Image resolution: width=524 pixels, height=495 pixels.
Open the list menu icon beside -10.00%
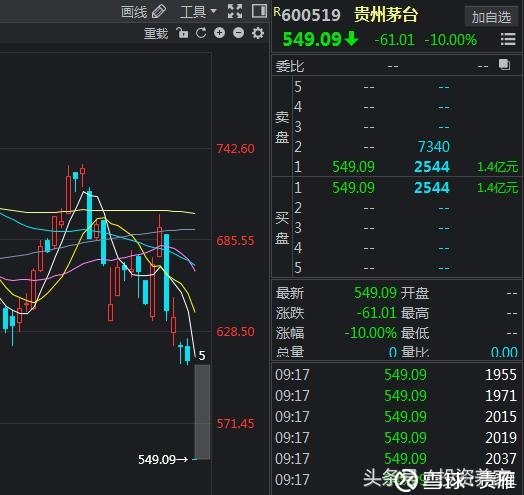pyautogui.click(x=508, y=39)
